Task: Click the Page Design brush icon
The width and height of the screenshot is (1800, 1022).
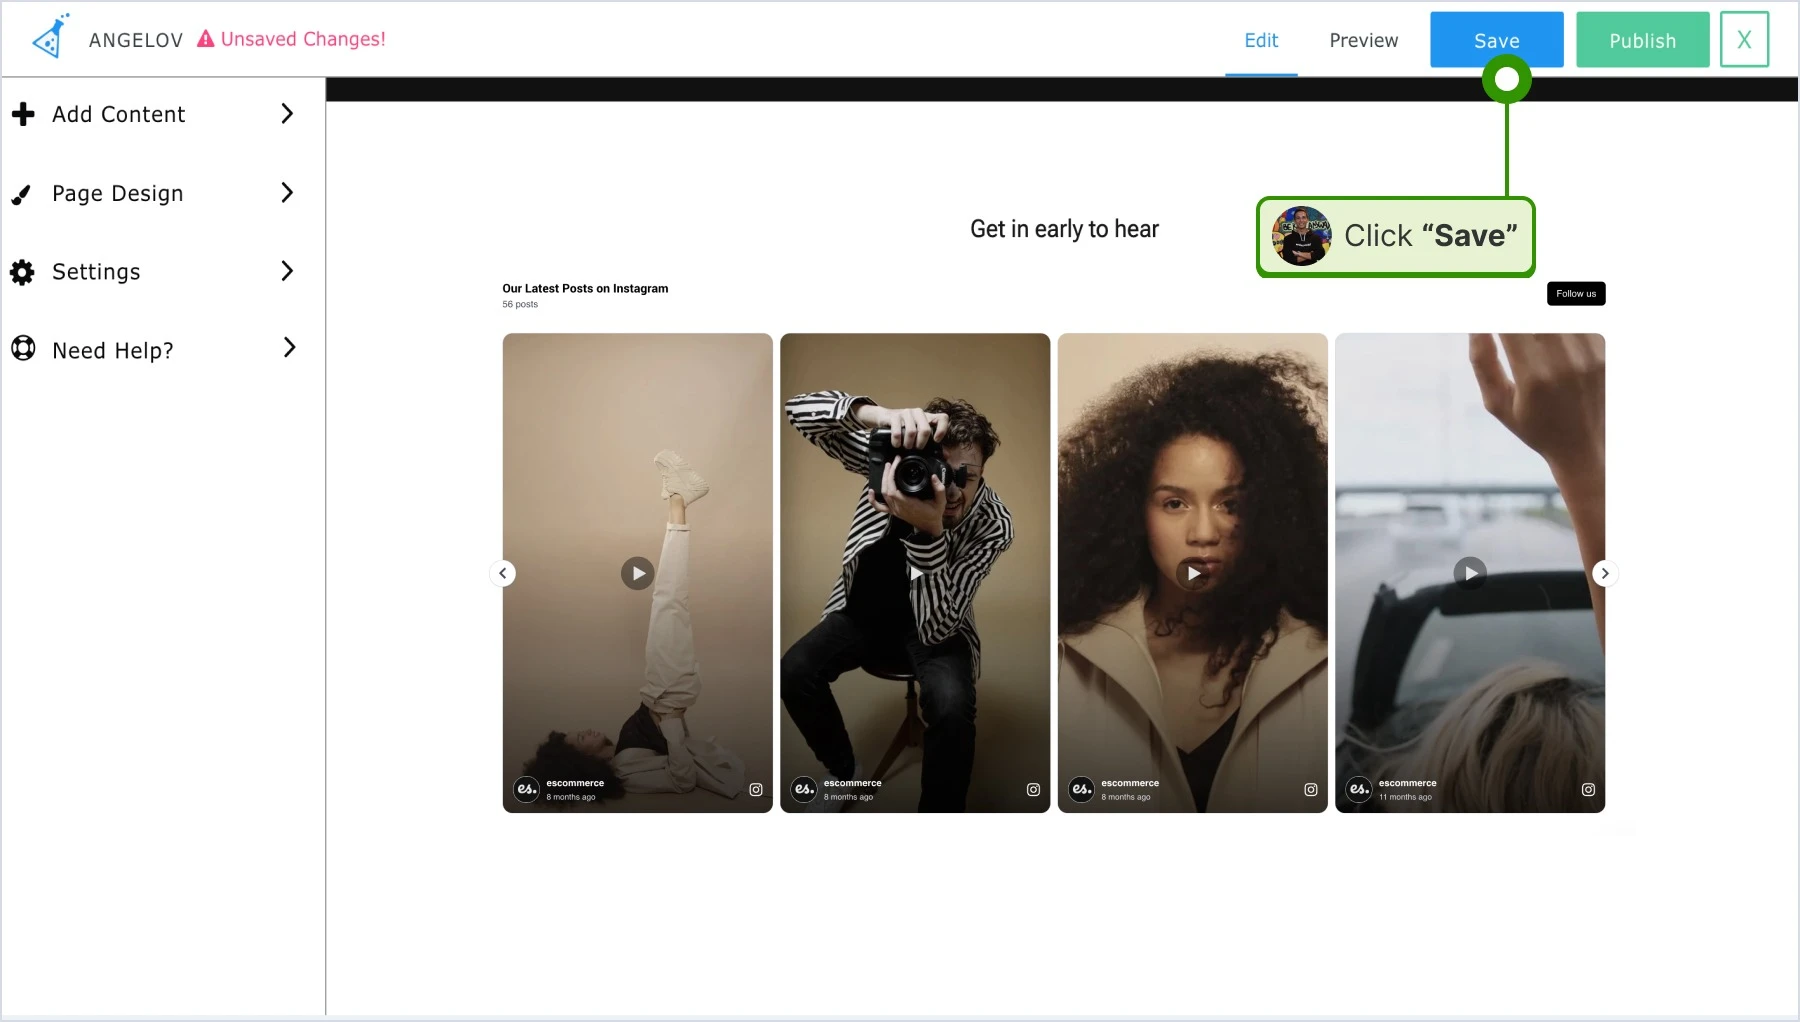Action: tap(21, 194)
